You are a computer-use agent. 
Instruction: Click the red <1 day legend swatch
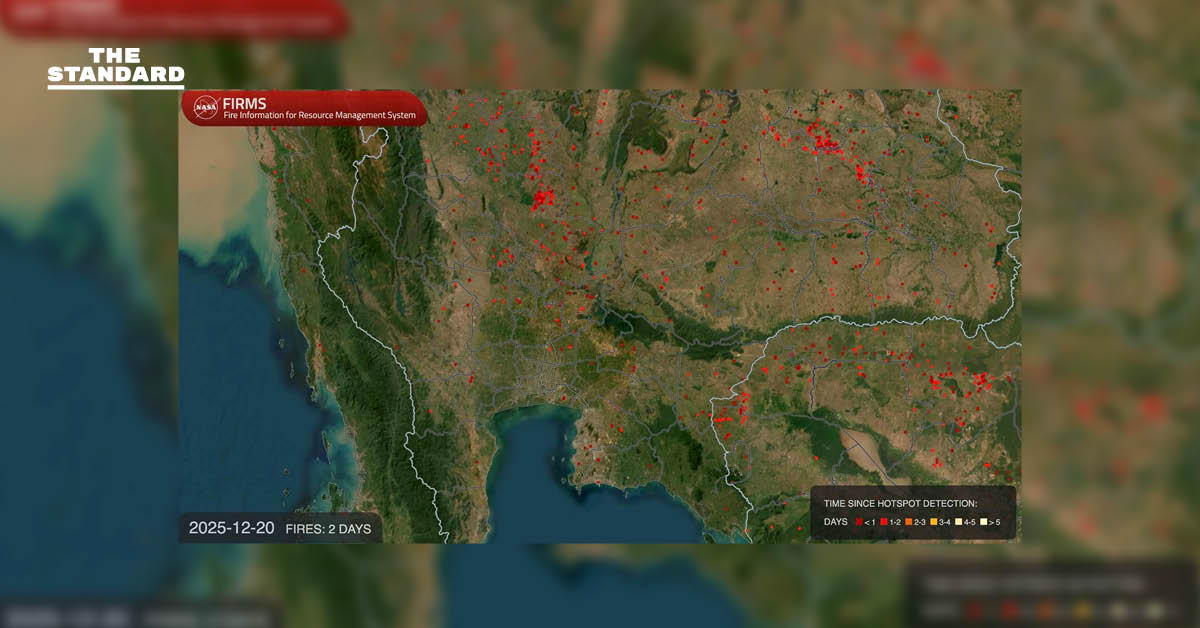tap(859, 521)
